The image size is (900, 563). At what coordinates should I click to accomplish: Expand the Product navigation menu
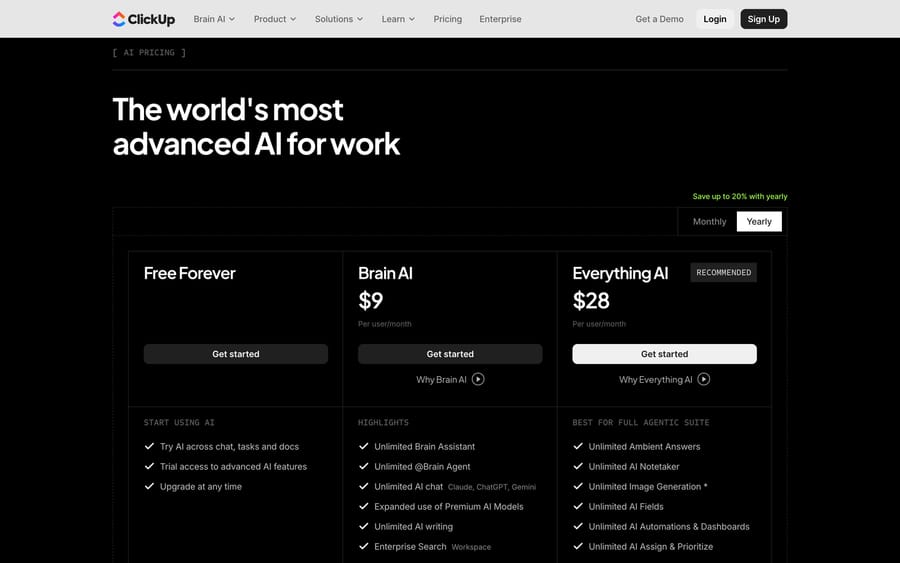(275, 19)
